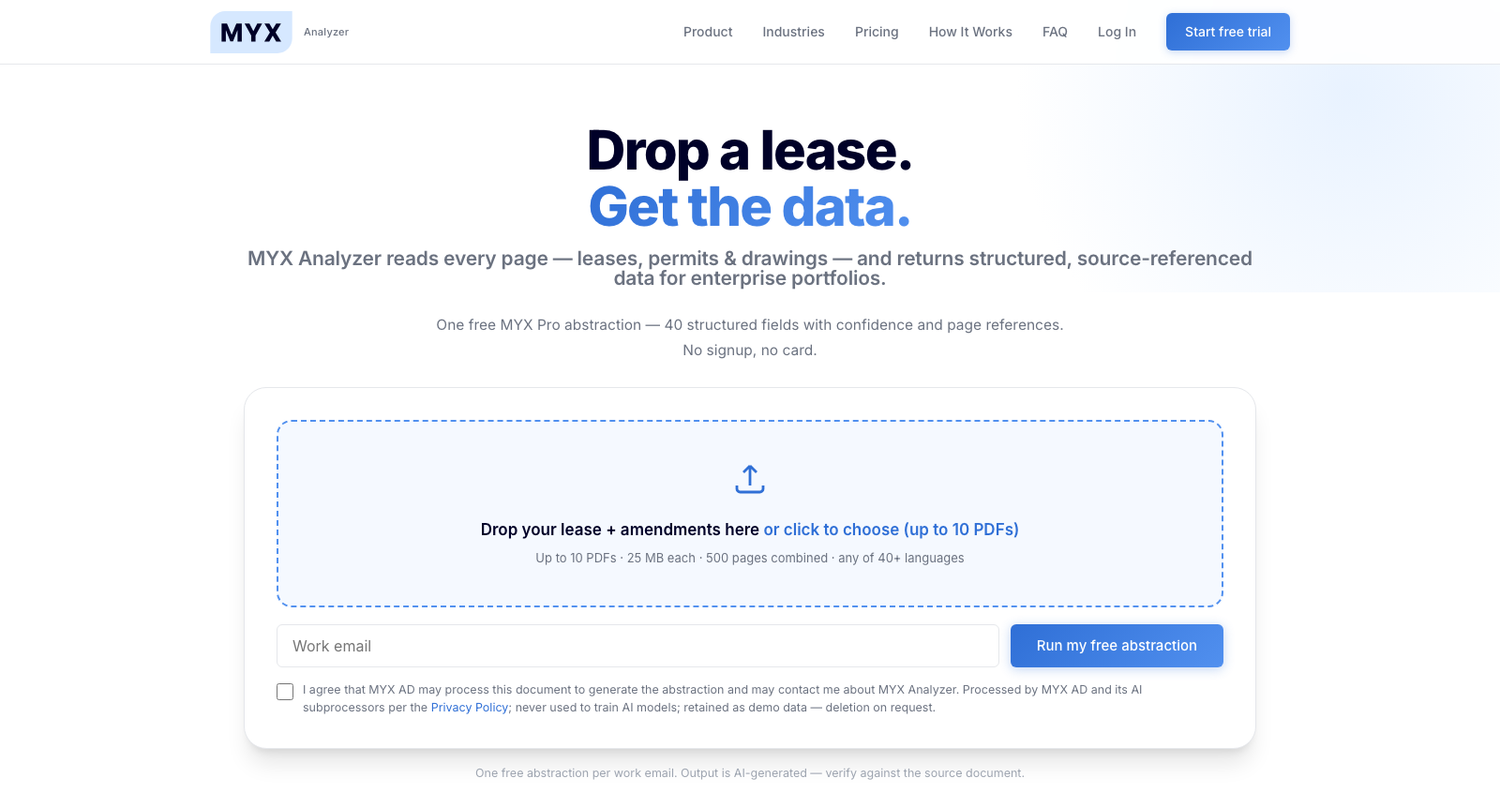
Task: Click 'One free abstraction per work email' note
Action: tap(750, 773)
